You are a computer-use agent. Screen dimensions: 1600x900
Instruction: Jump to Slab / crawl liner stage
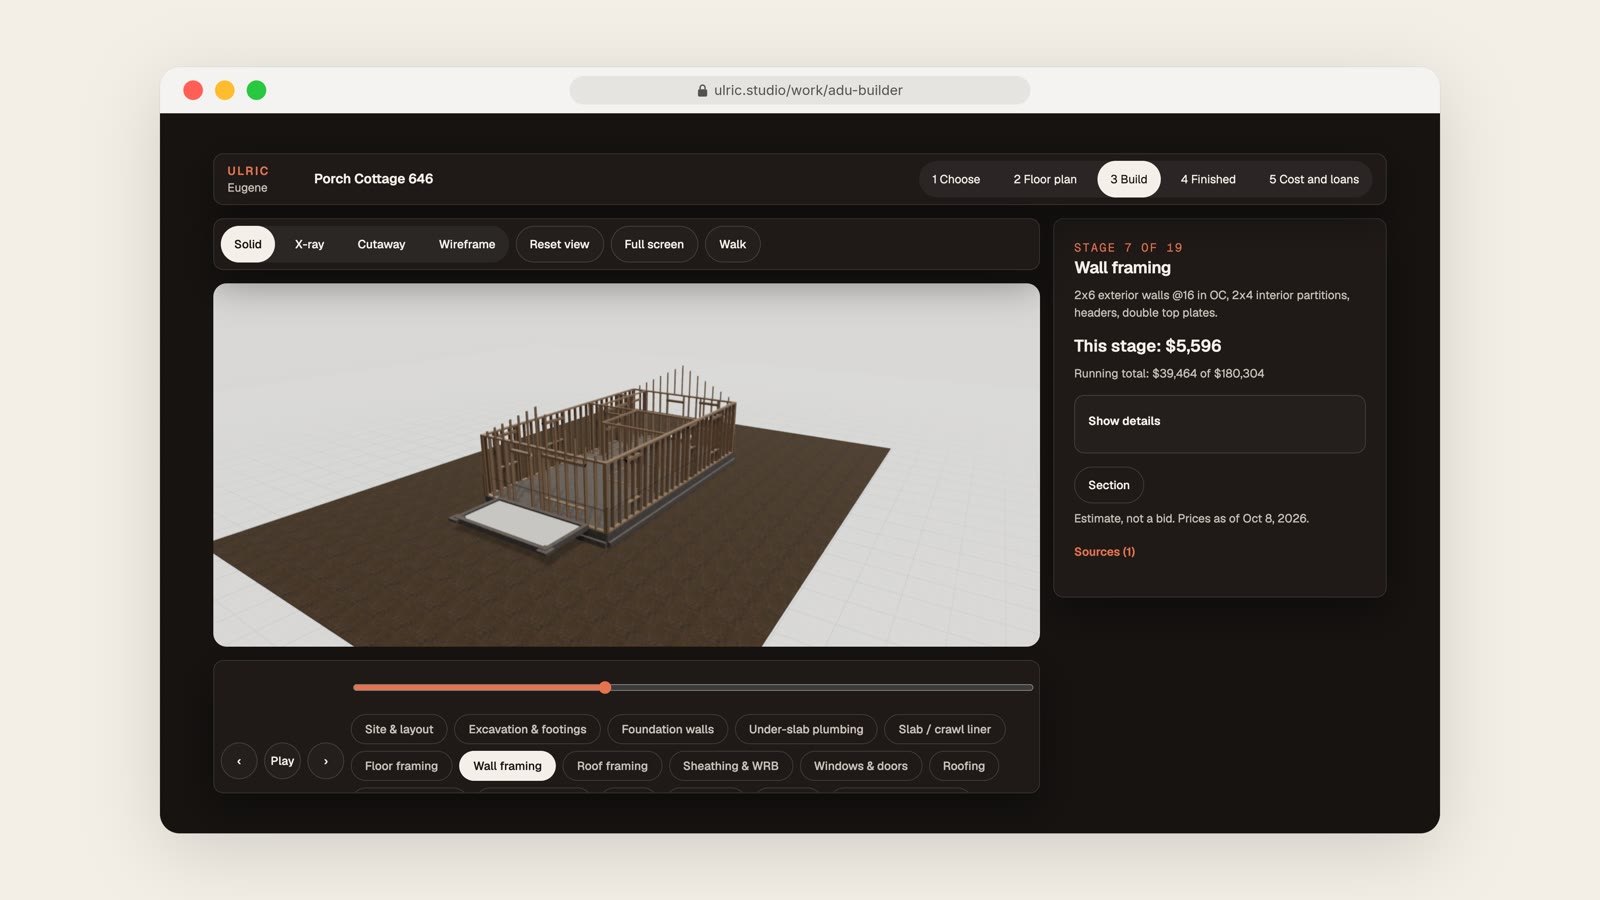tap(945, 729)
